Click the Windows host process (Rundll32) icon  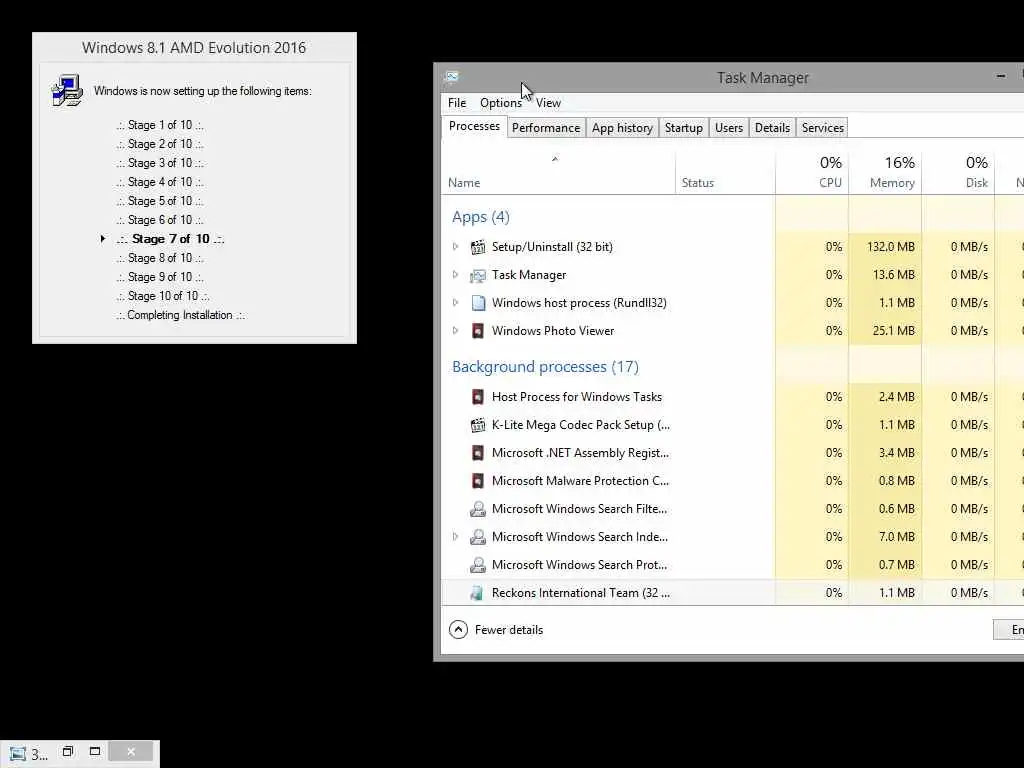[478, 303]
